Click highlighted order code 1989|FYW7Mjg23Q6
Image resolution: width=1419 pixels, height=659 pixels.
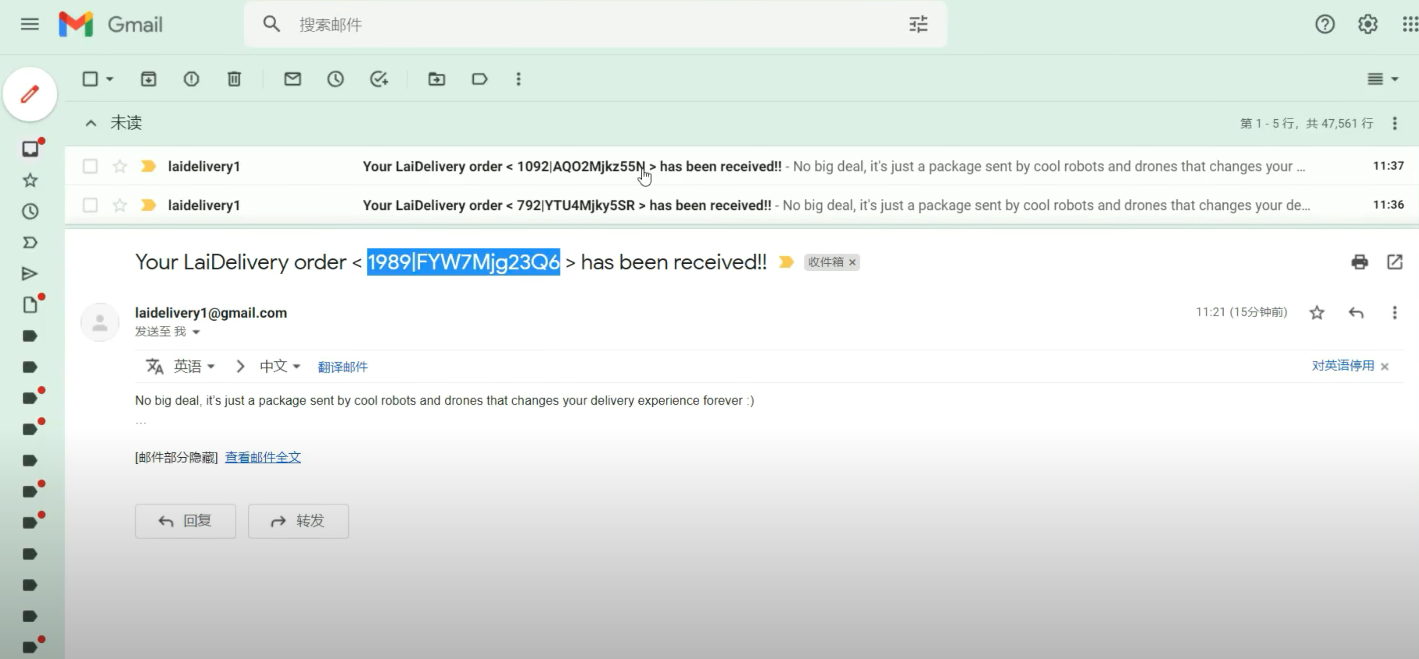(463, 262)
